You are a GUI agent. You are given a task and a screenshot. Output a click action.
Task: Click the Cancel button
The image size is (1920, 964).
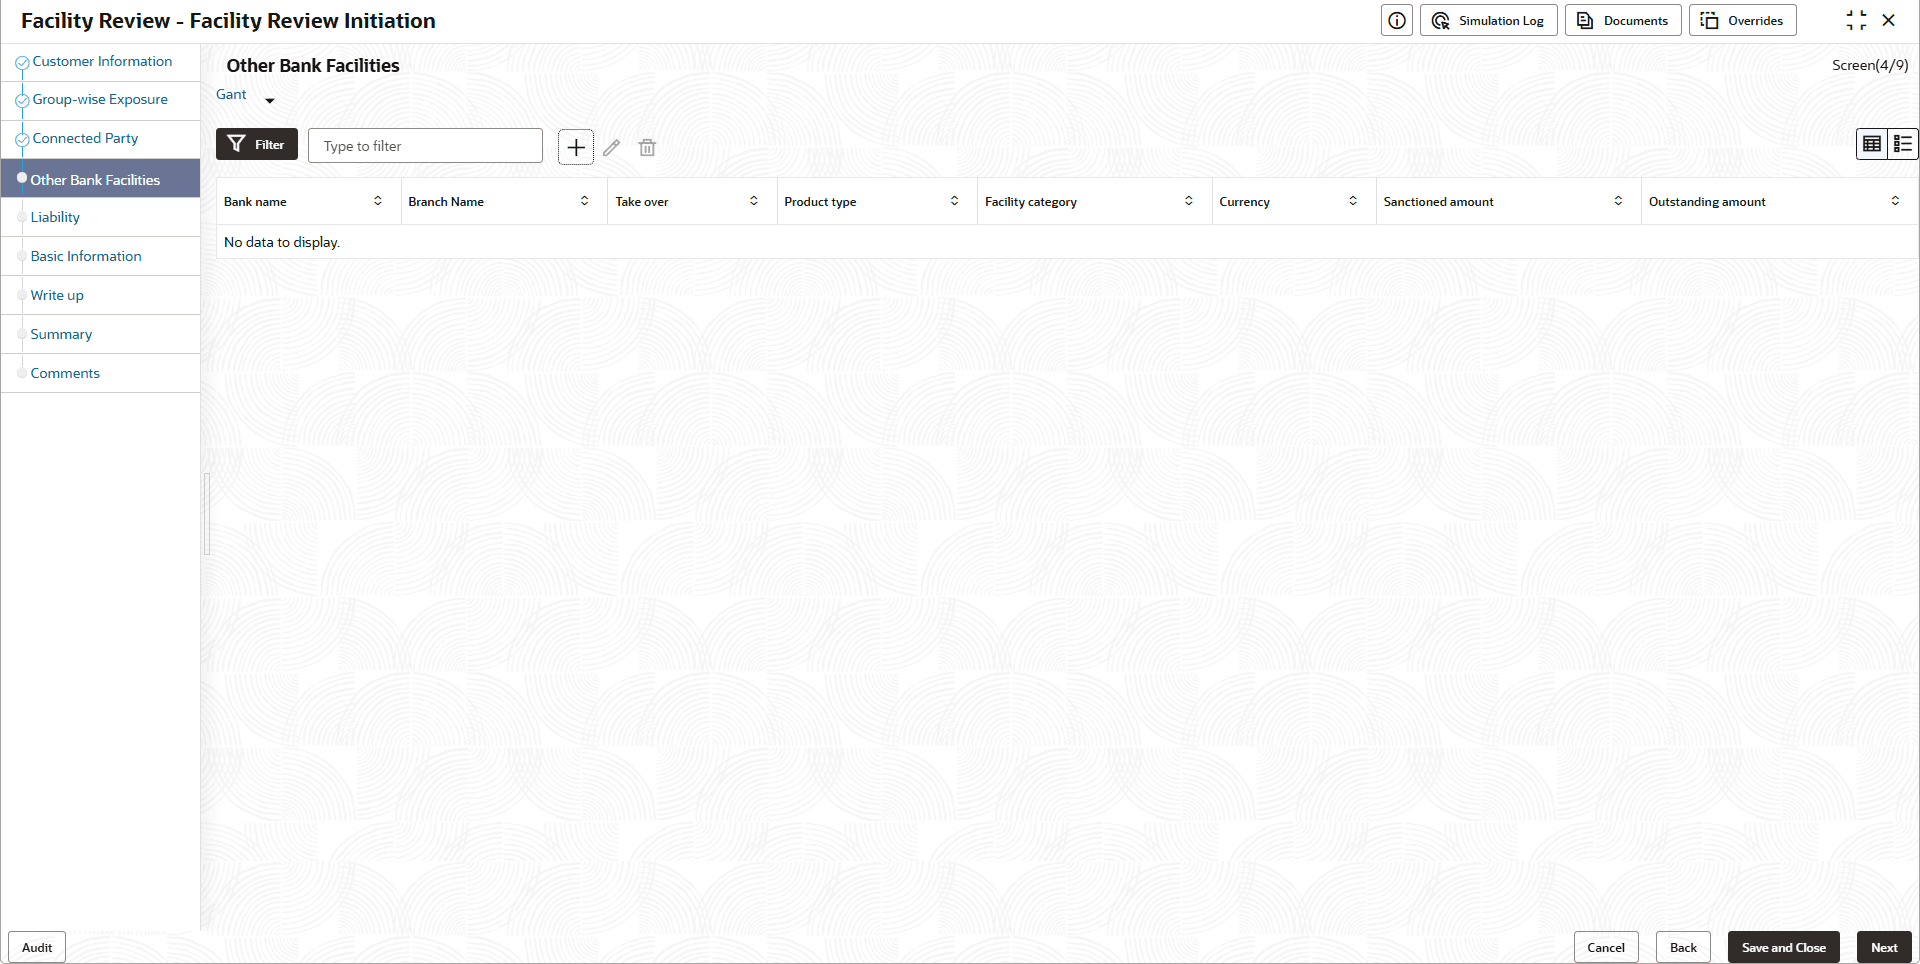1606,947
